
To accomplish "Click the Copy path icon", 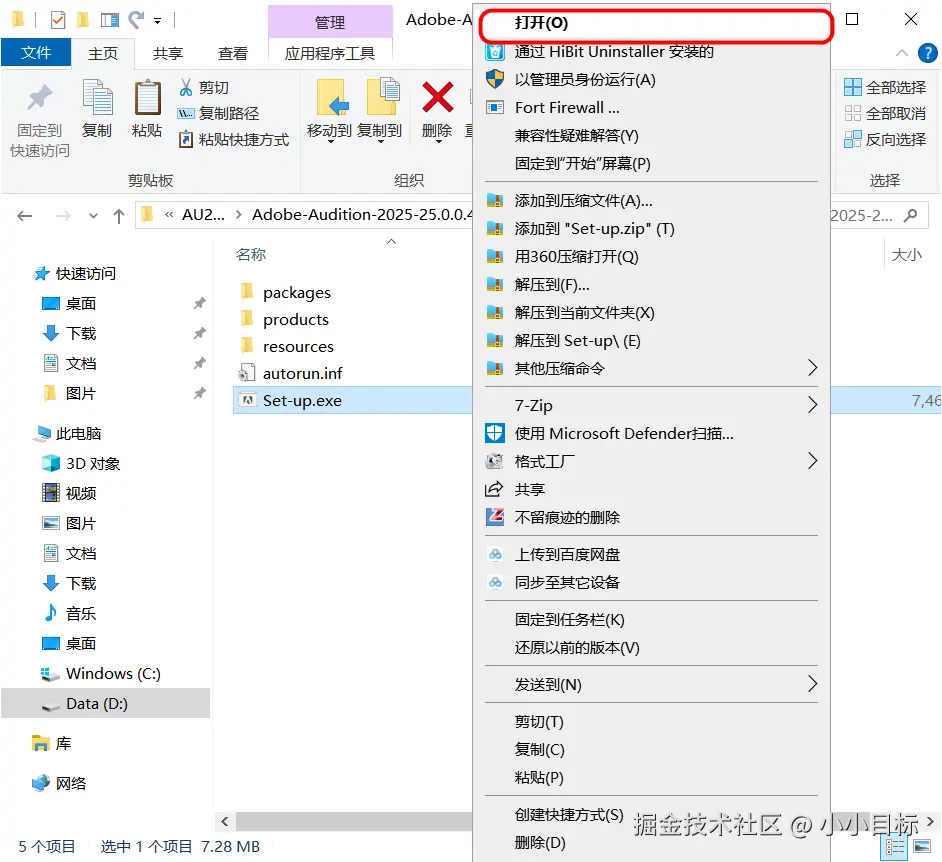I will point(186,114).
